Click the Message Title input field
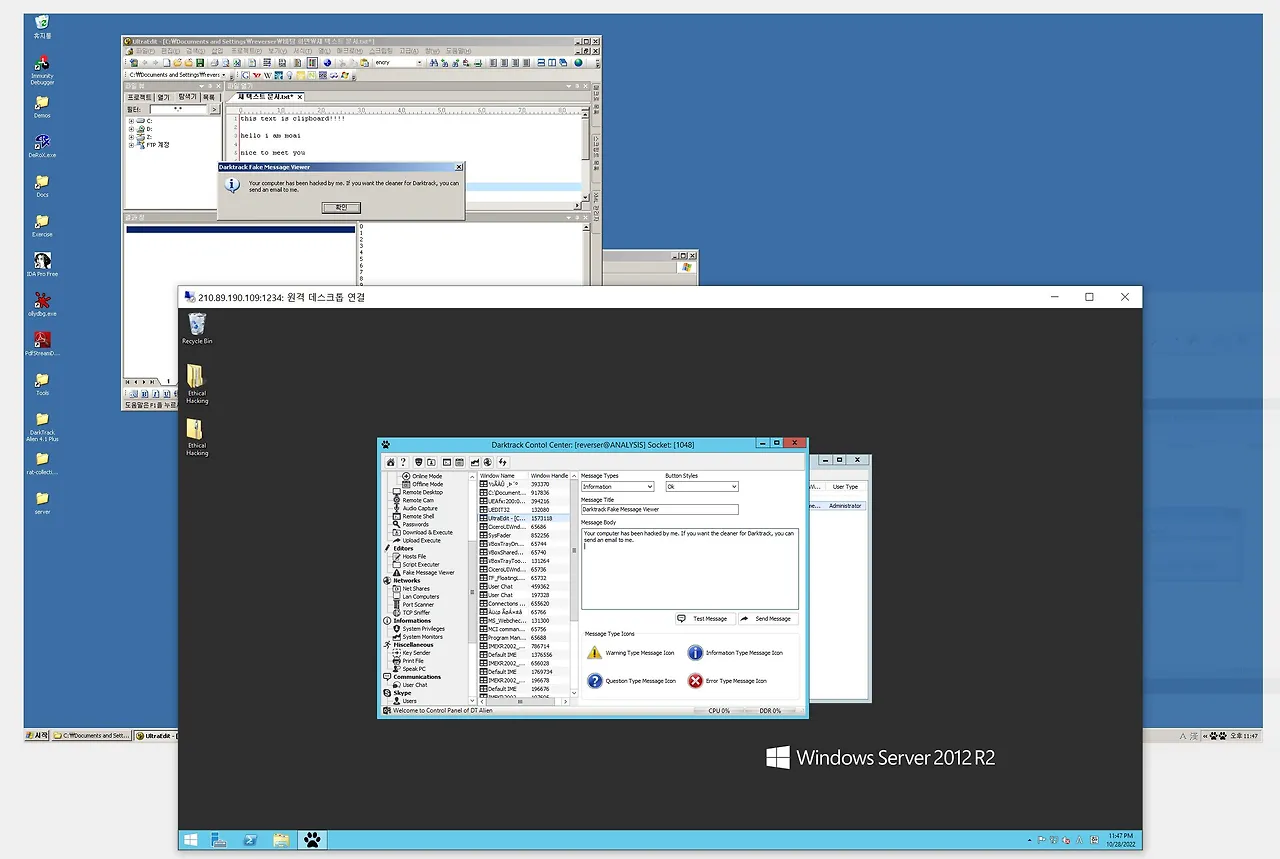 coord(659,510)
